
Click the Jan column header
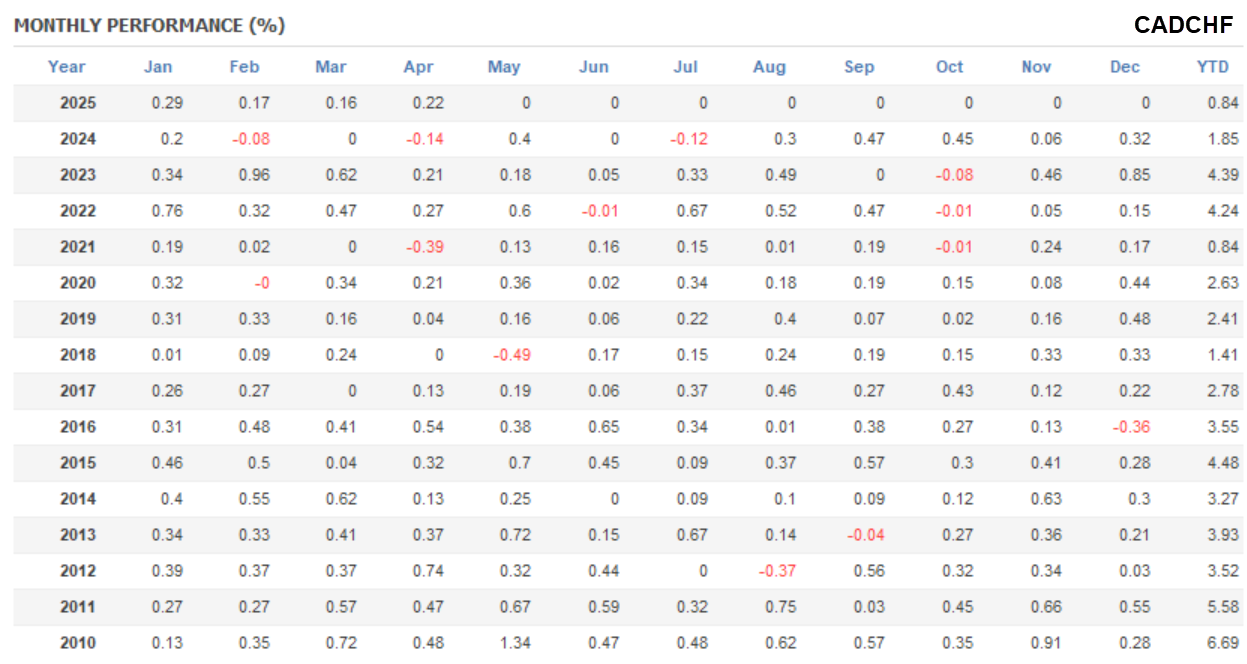coord(158,67)
